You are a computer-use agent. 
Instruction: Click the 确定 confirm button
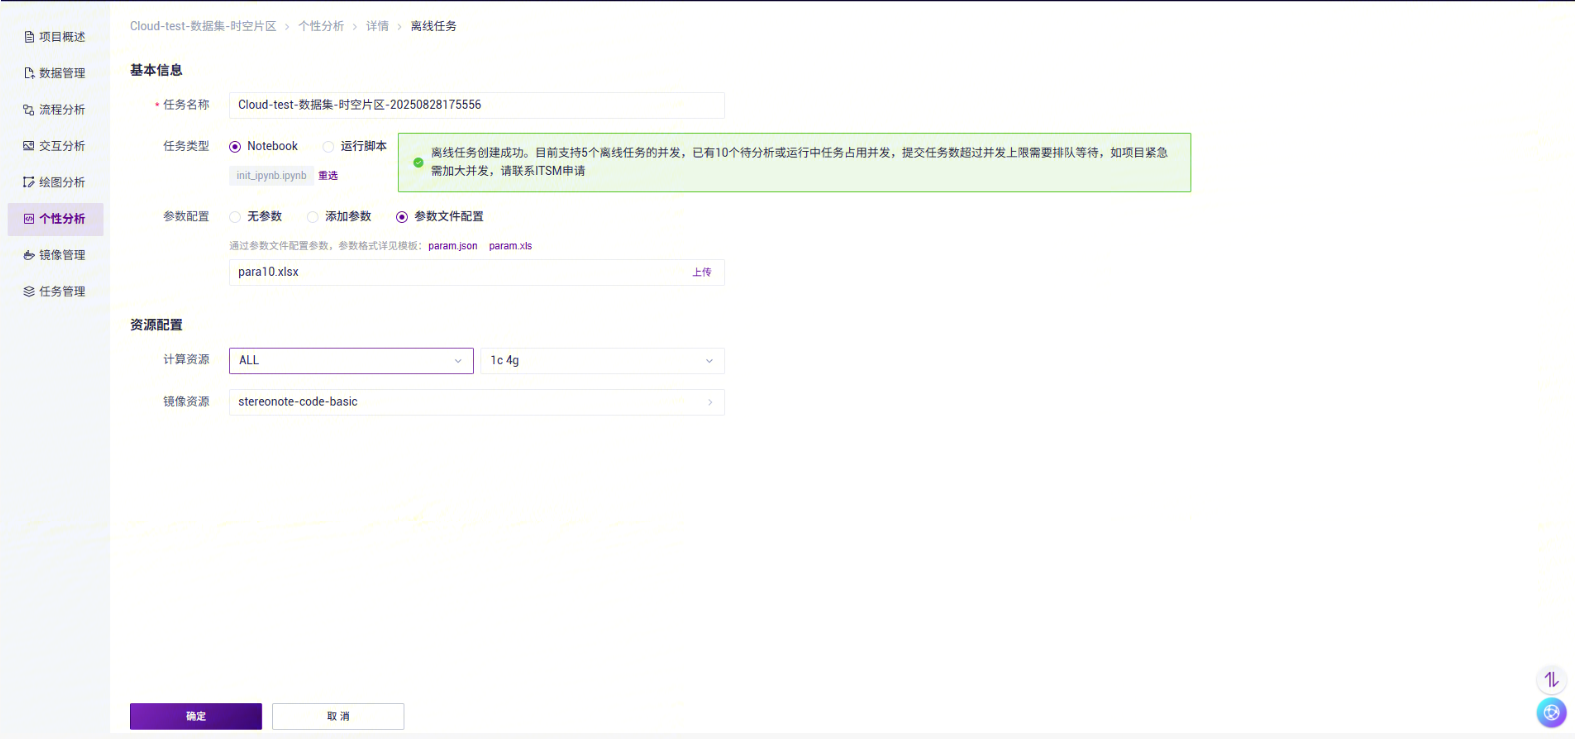coord(196,716)
